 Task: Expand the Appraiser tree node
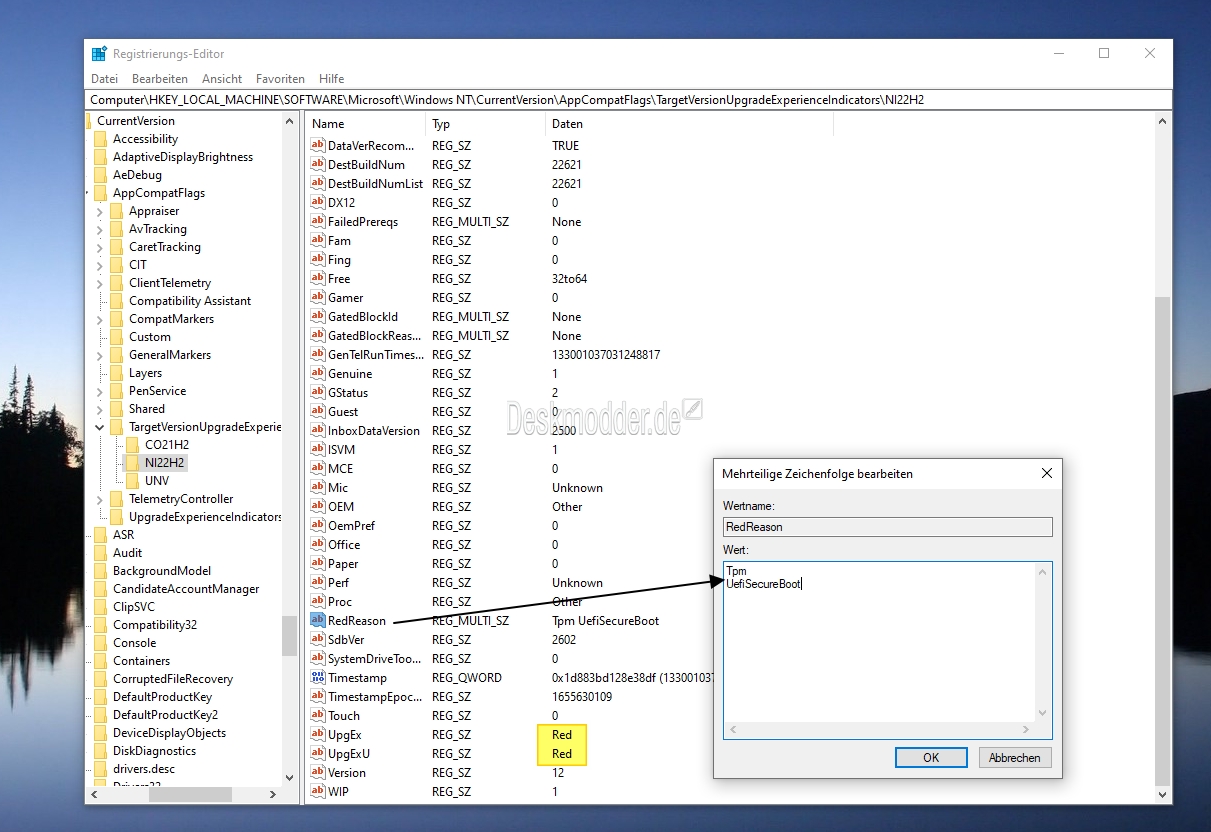(99, 211)
